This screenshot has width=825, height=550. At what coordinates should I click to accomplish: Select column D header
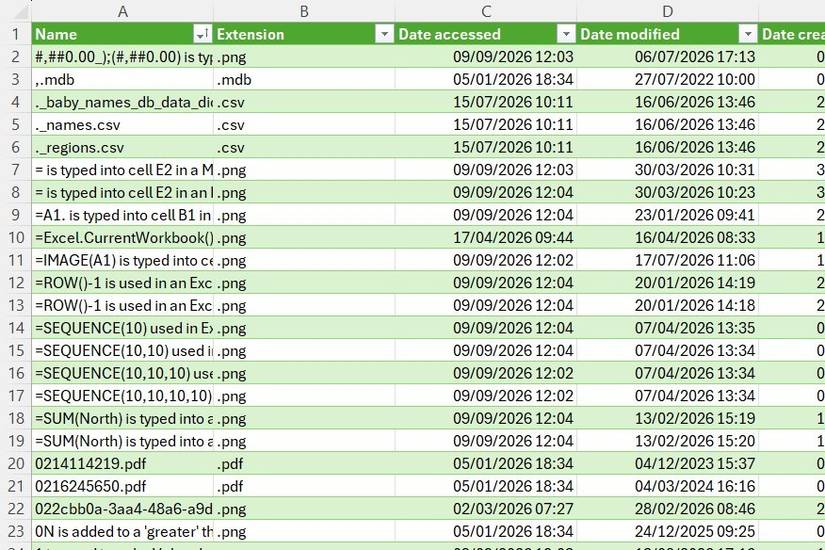coord(667,11)
